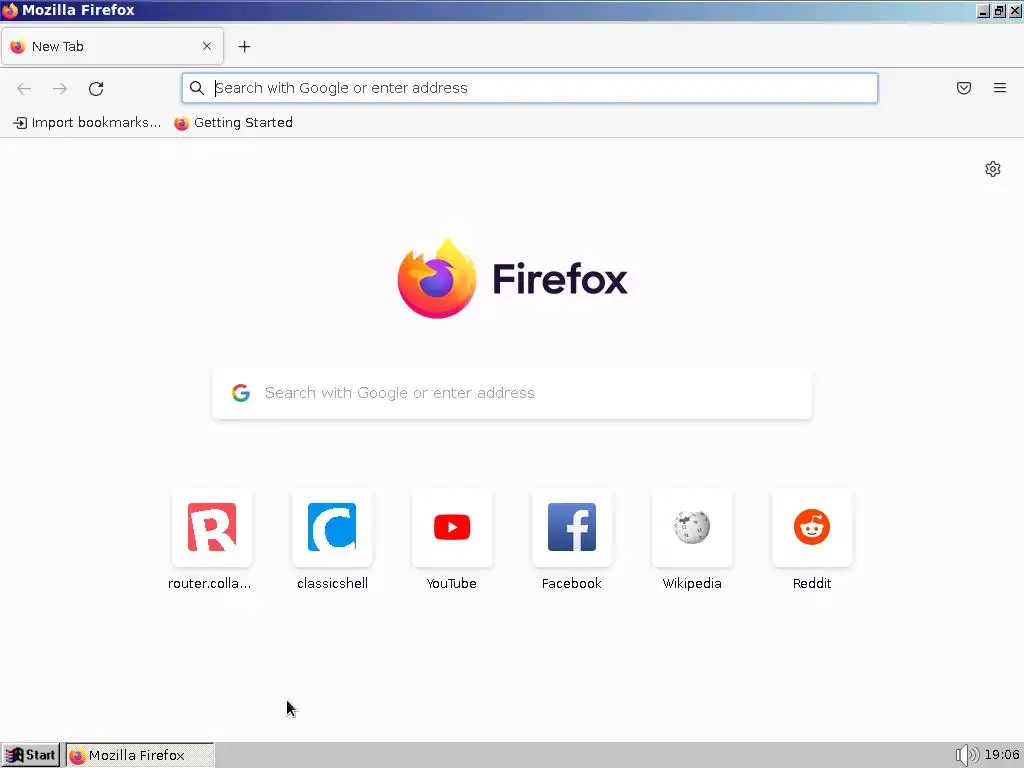Screen dimensions: 1024x768
Task: Click the Firefox icon in the title bar
Action: point(10,10)
